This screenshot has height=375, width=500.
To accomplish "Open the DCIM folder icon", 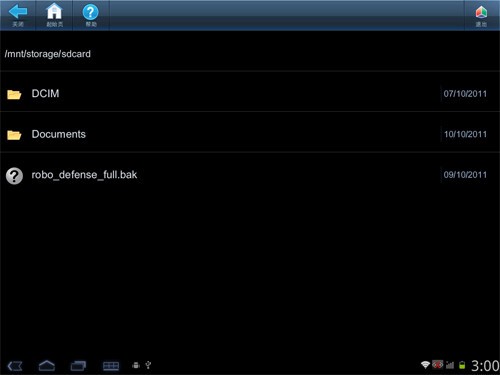I will pyautogui.click(x=14, y=95).
